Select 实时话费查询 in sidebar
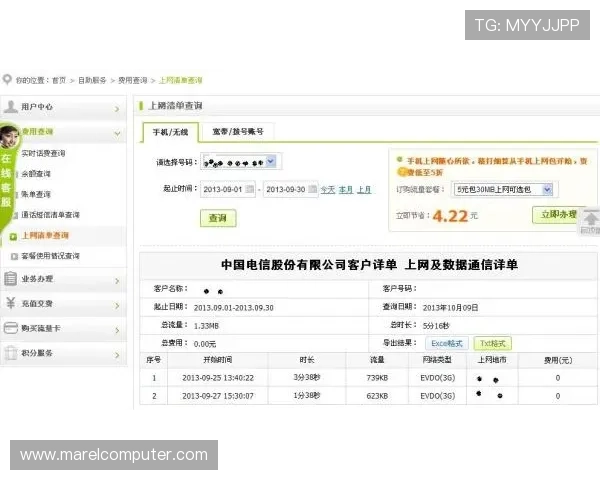The height and width of the screenshot is (480, 600). (x=43, y=153)
